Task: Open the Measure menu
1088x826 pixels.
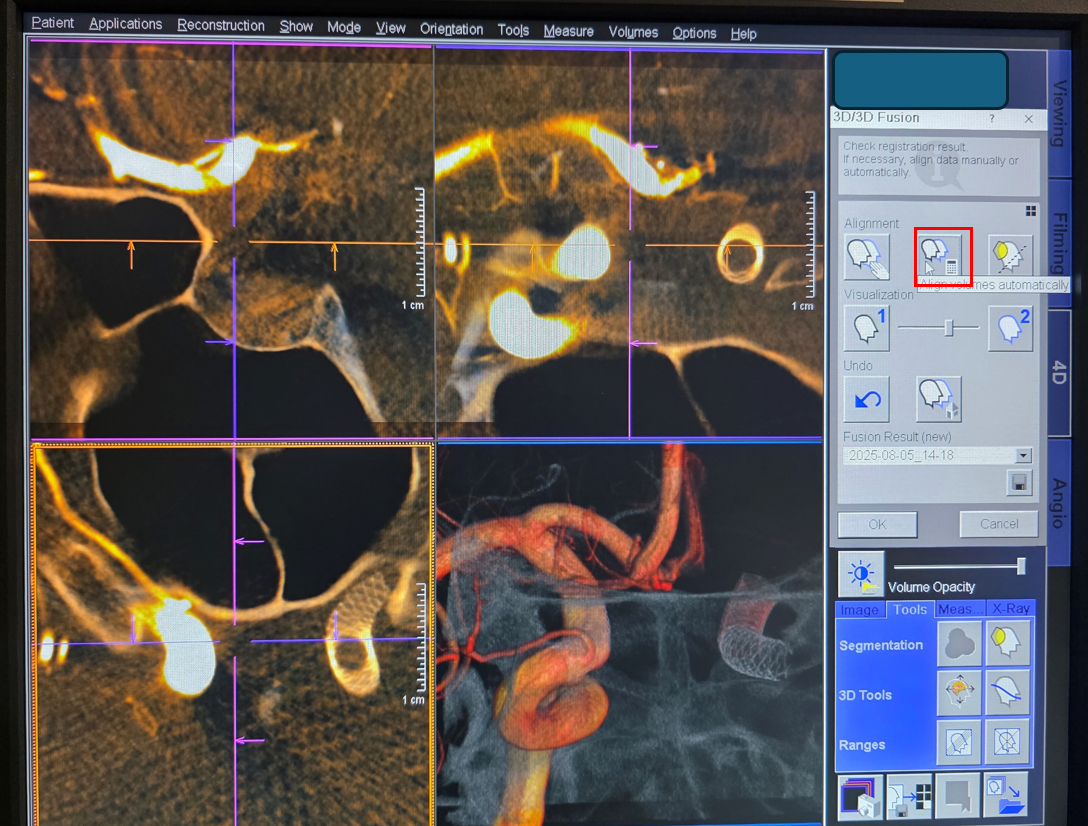Action: [568, 31]
